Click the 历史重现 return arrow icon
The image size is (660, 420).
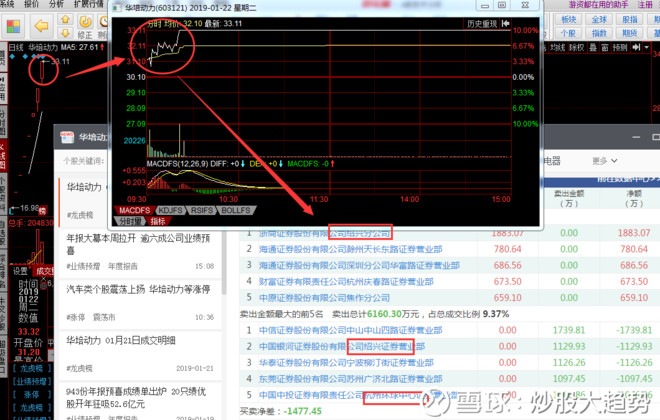(506, 24)
